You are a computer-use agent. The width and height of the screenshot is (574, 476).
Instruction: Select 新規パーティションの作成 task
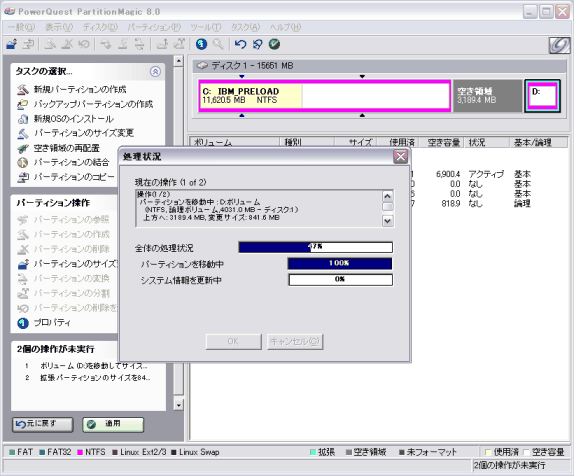80,89
